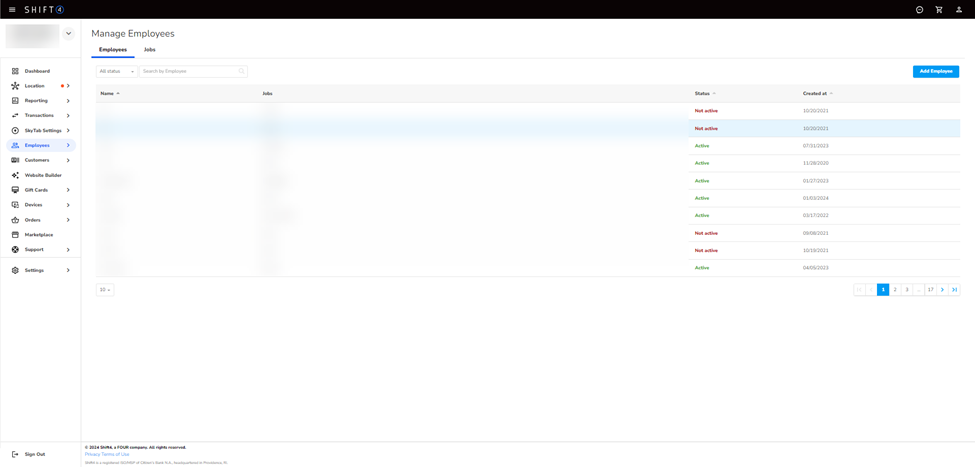Expand the Orders submenu chevron
The image size is (975, 467).
[68, 220]
